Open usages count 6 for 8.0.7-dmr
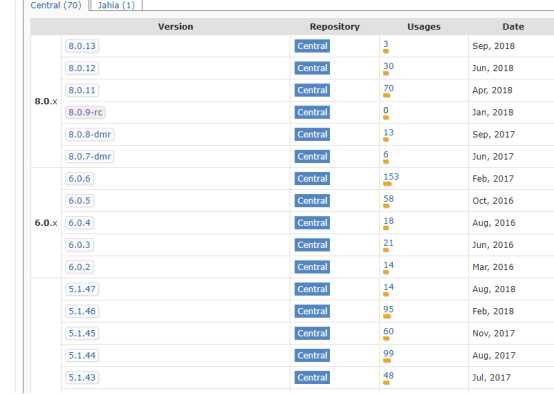 (386, 154)
